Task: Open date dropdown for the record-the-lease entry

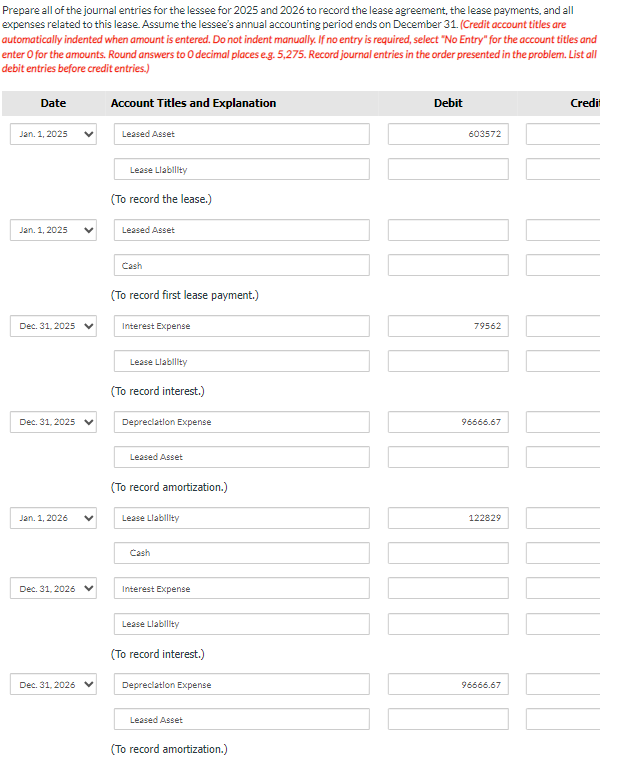Action: tap(53, 134)
